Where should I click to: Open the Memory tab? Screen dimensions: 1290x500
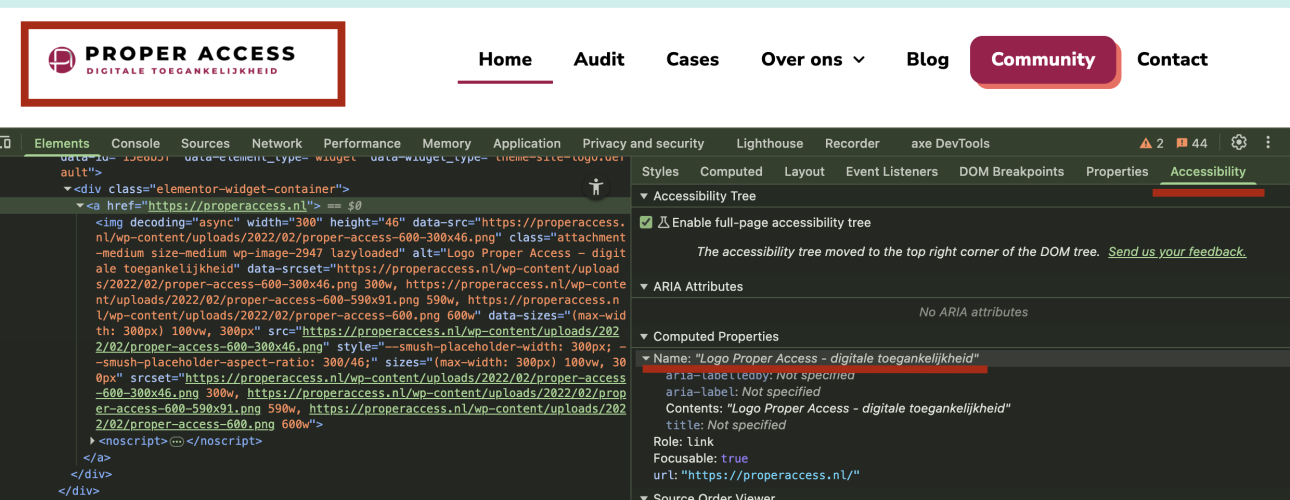446,143
